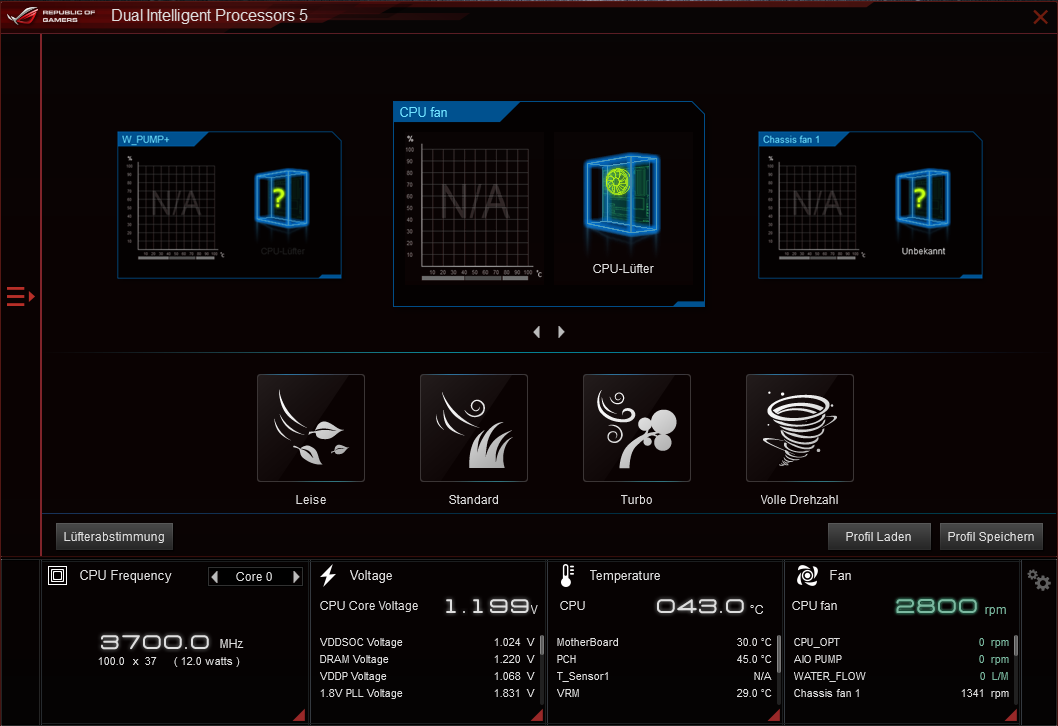Expand the CPU Frequency panel corner triangle
This screenshot has width=1058, height=726.
[x=300, y=715]
